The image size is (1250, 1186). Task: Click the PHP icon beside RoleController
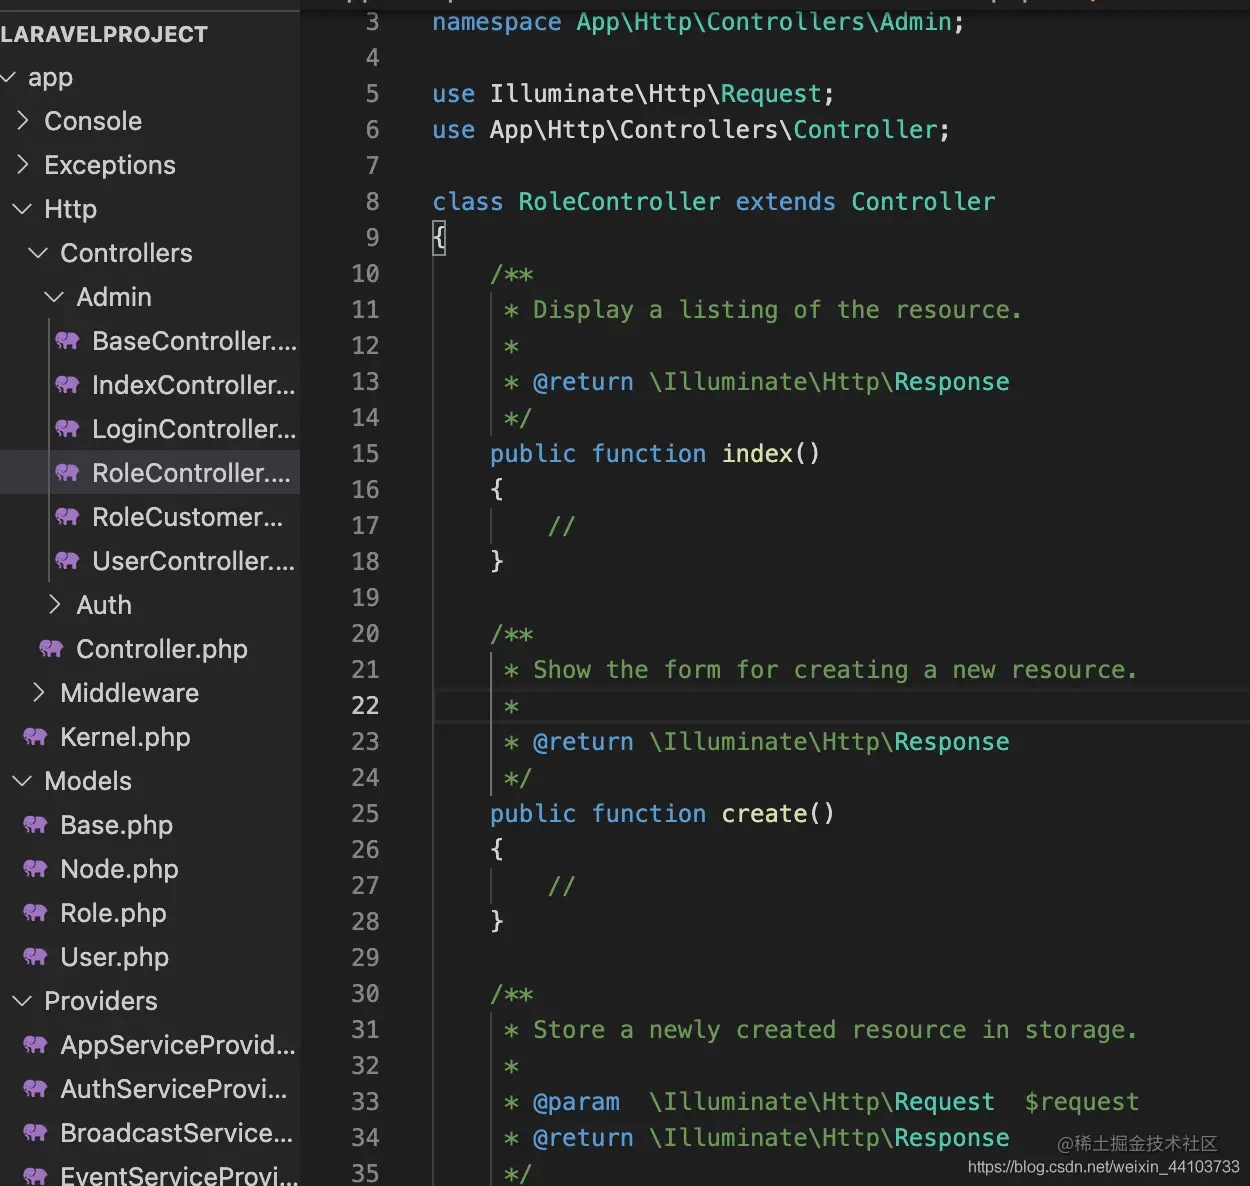[67, 473]
